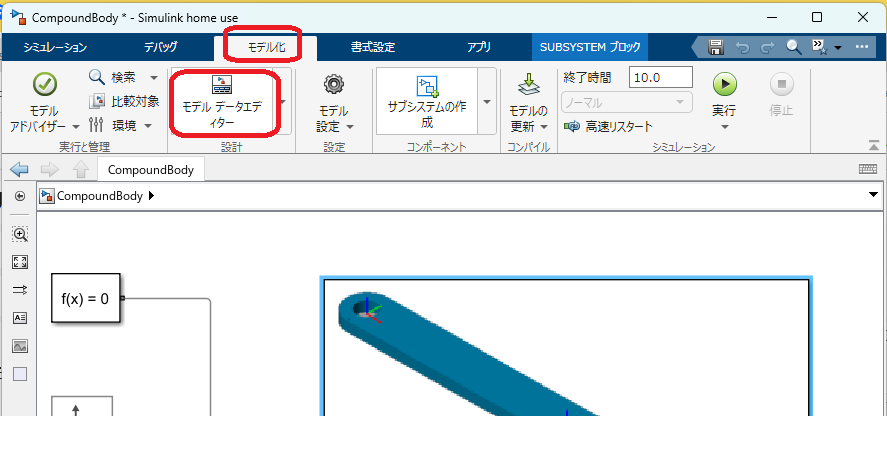Select the blue link body subsystem block
The width and height of the screenshot is (887, 457).
pos(566,346)
